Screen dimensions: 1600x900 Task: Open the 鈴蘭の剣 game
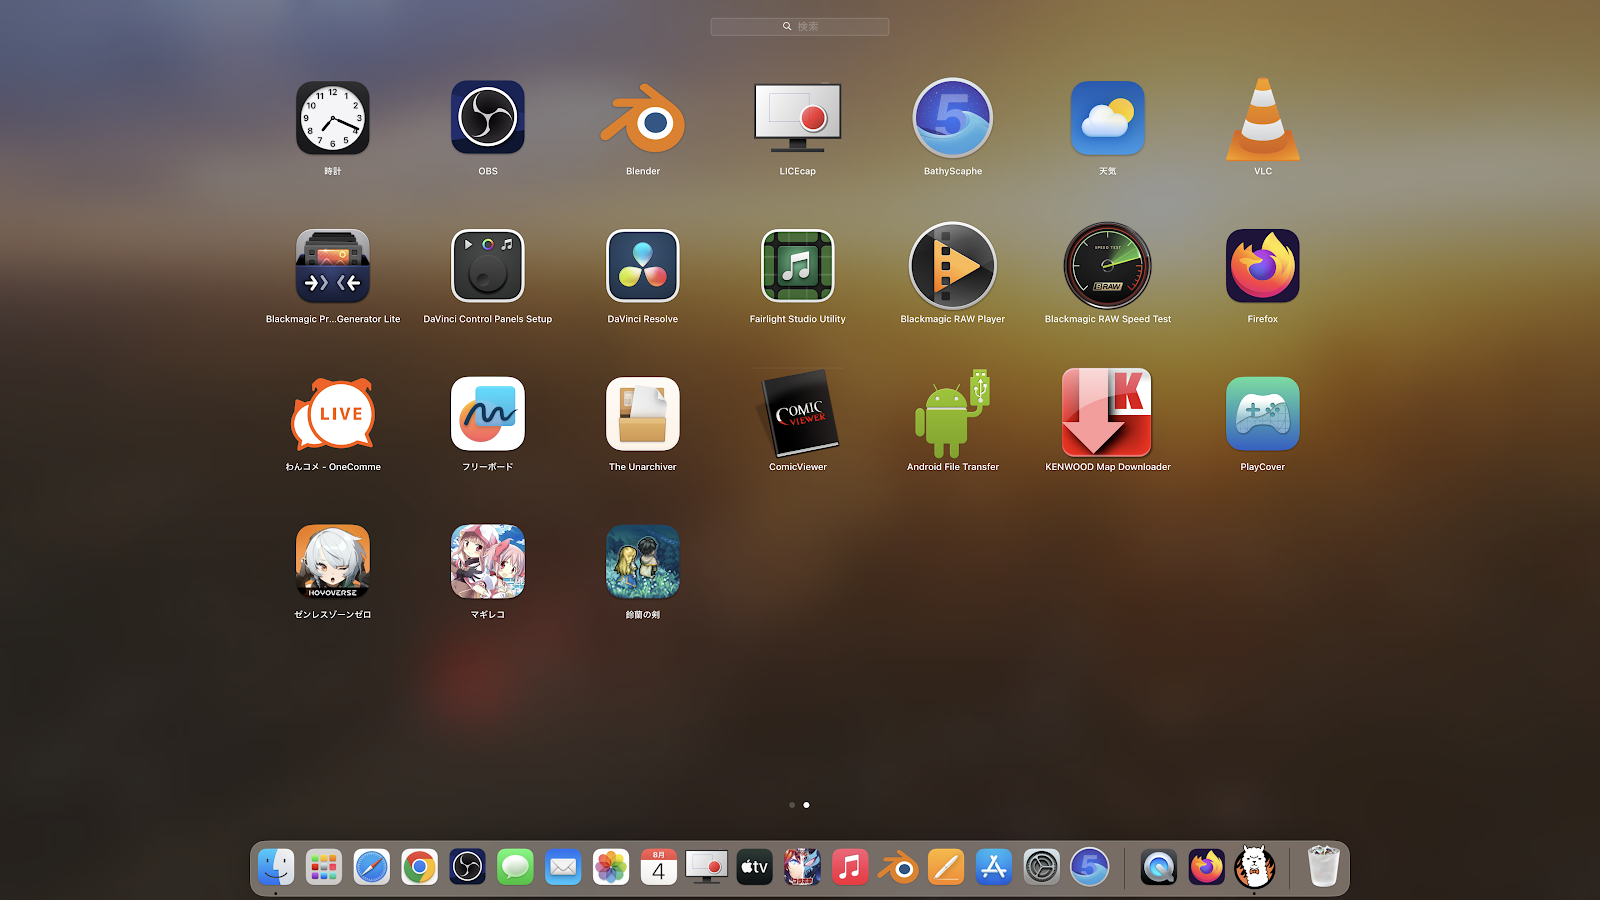(x=643, y=562)
